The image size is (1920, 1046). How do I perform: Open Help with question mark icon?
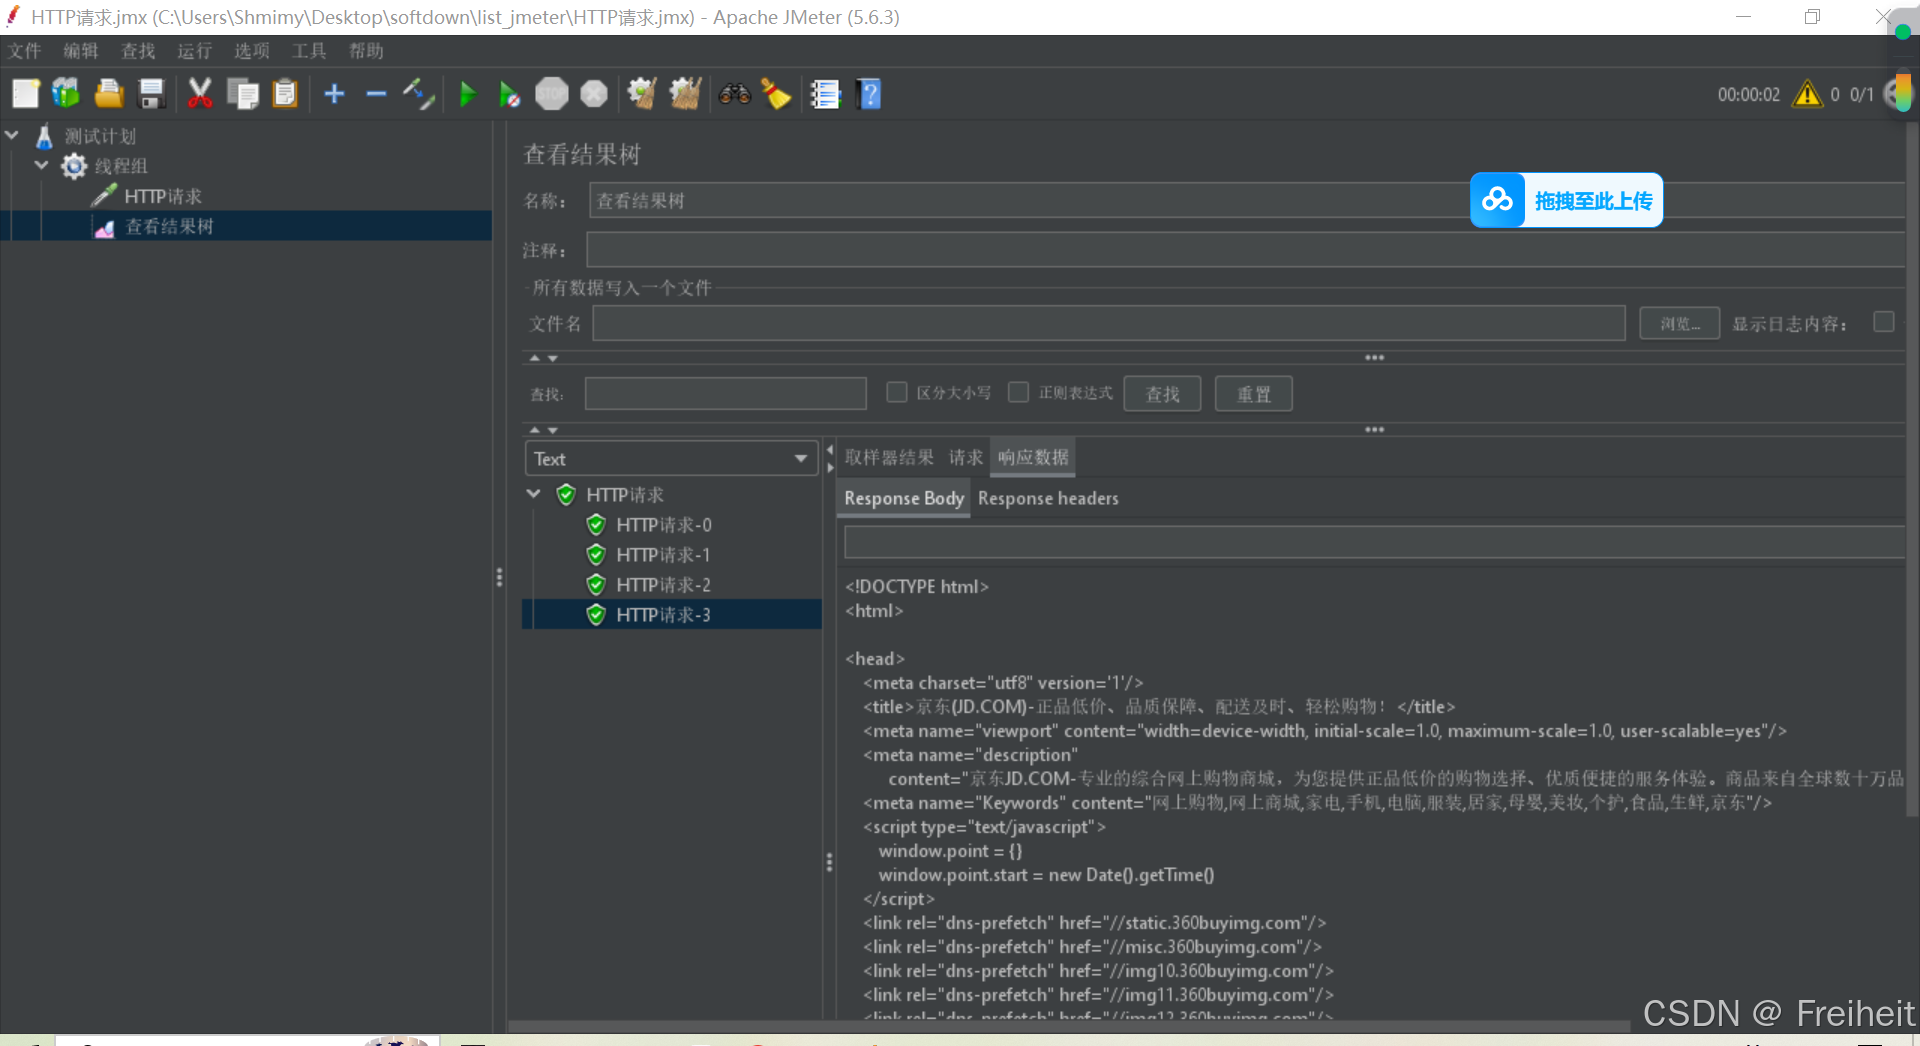869,94
